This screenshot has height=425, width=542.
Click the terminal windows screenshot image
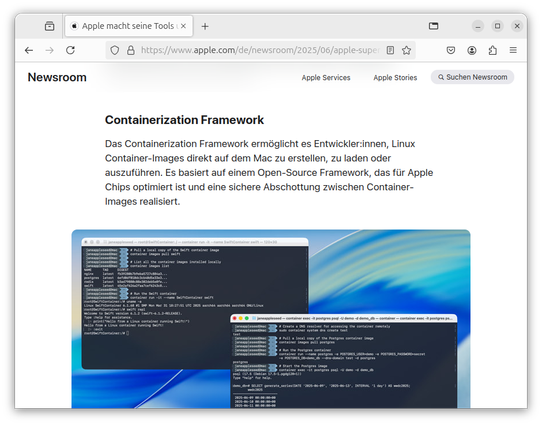(x=271, y=319)
